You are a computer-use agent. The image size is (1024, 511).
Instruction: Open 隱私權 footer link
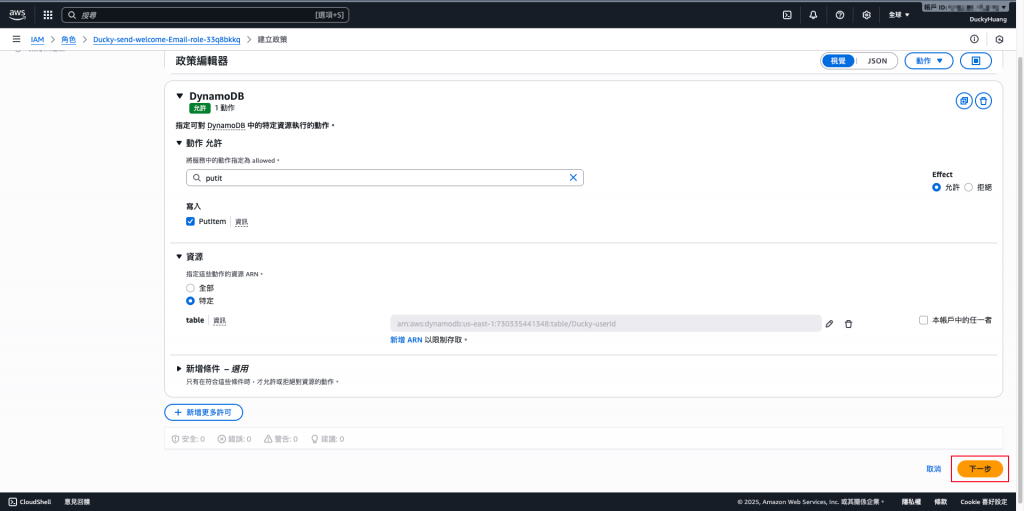[911, 502]
